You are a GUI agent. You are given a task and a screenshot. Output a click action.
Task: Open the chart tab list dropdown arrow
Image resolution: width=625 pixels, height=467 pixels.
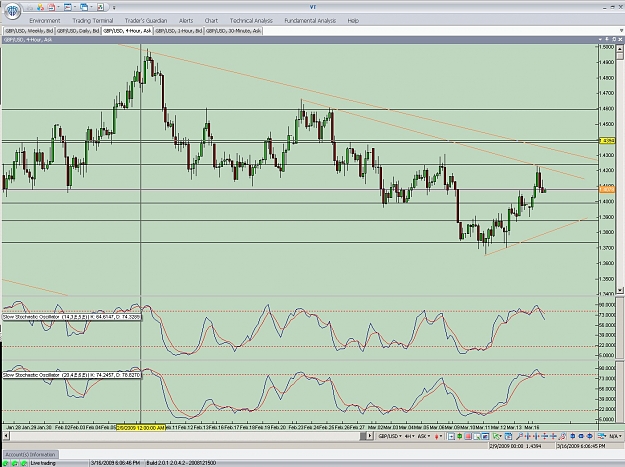click(x=621, y=31)
